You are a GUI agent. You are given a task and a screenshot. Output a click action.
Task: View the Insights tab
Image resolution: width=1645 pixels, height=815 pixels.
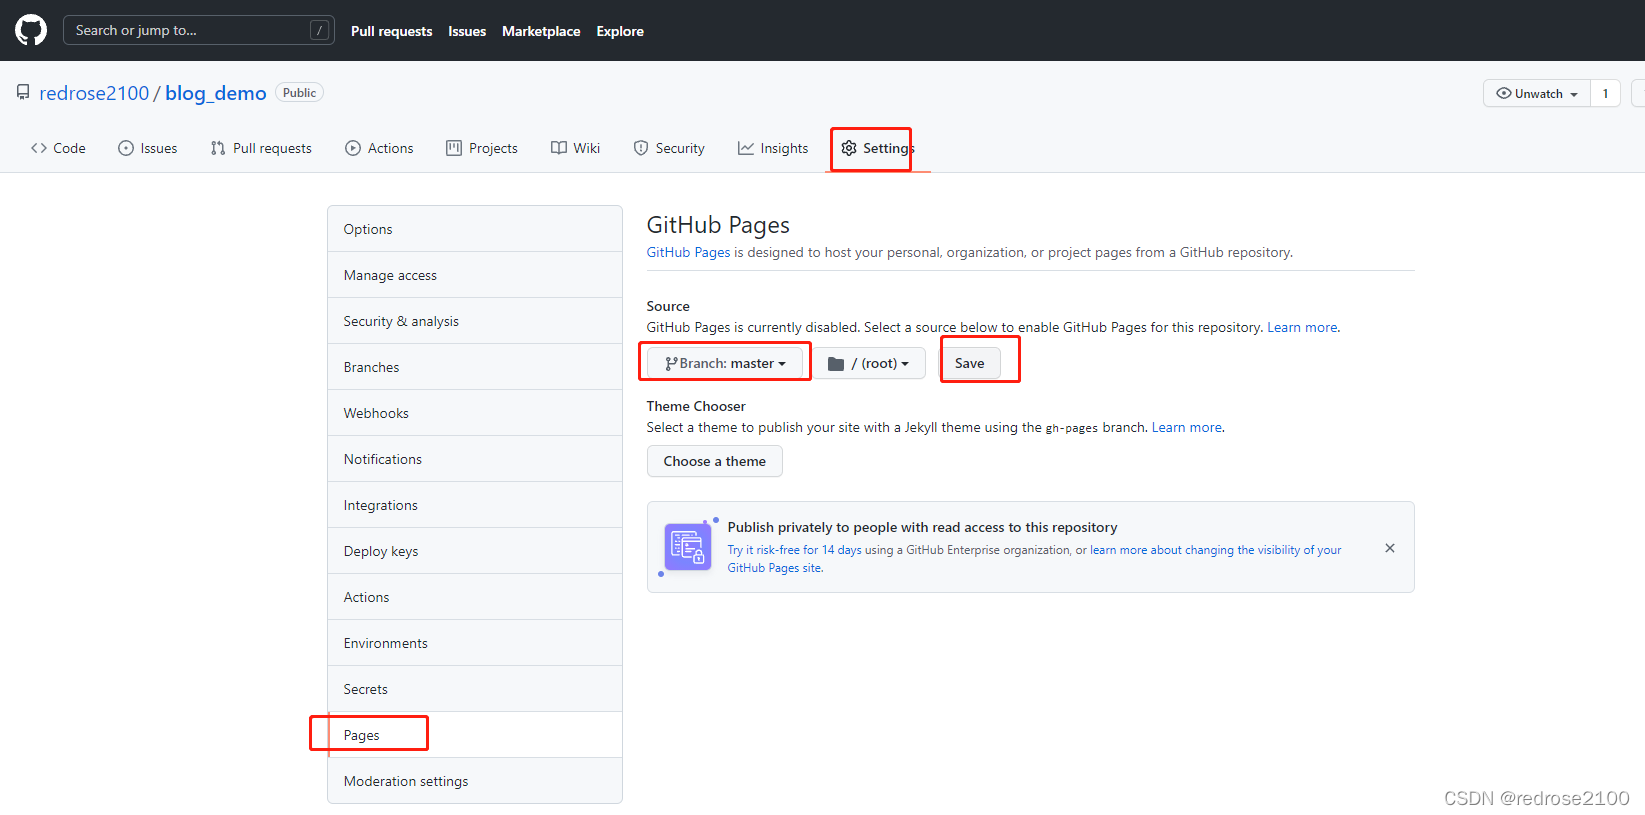pos(773,148)
